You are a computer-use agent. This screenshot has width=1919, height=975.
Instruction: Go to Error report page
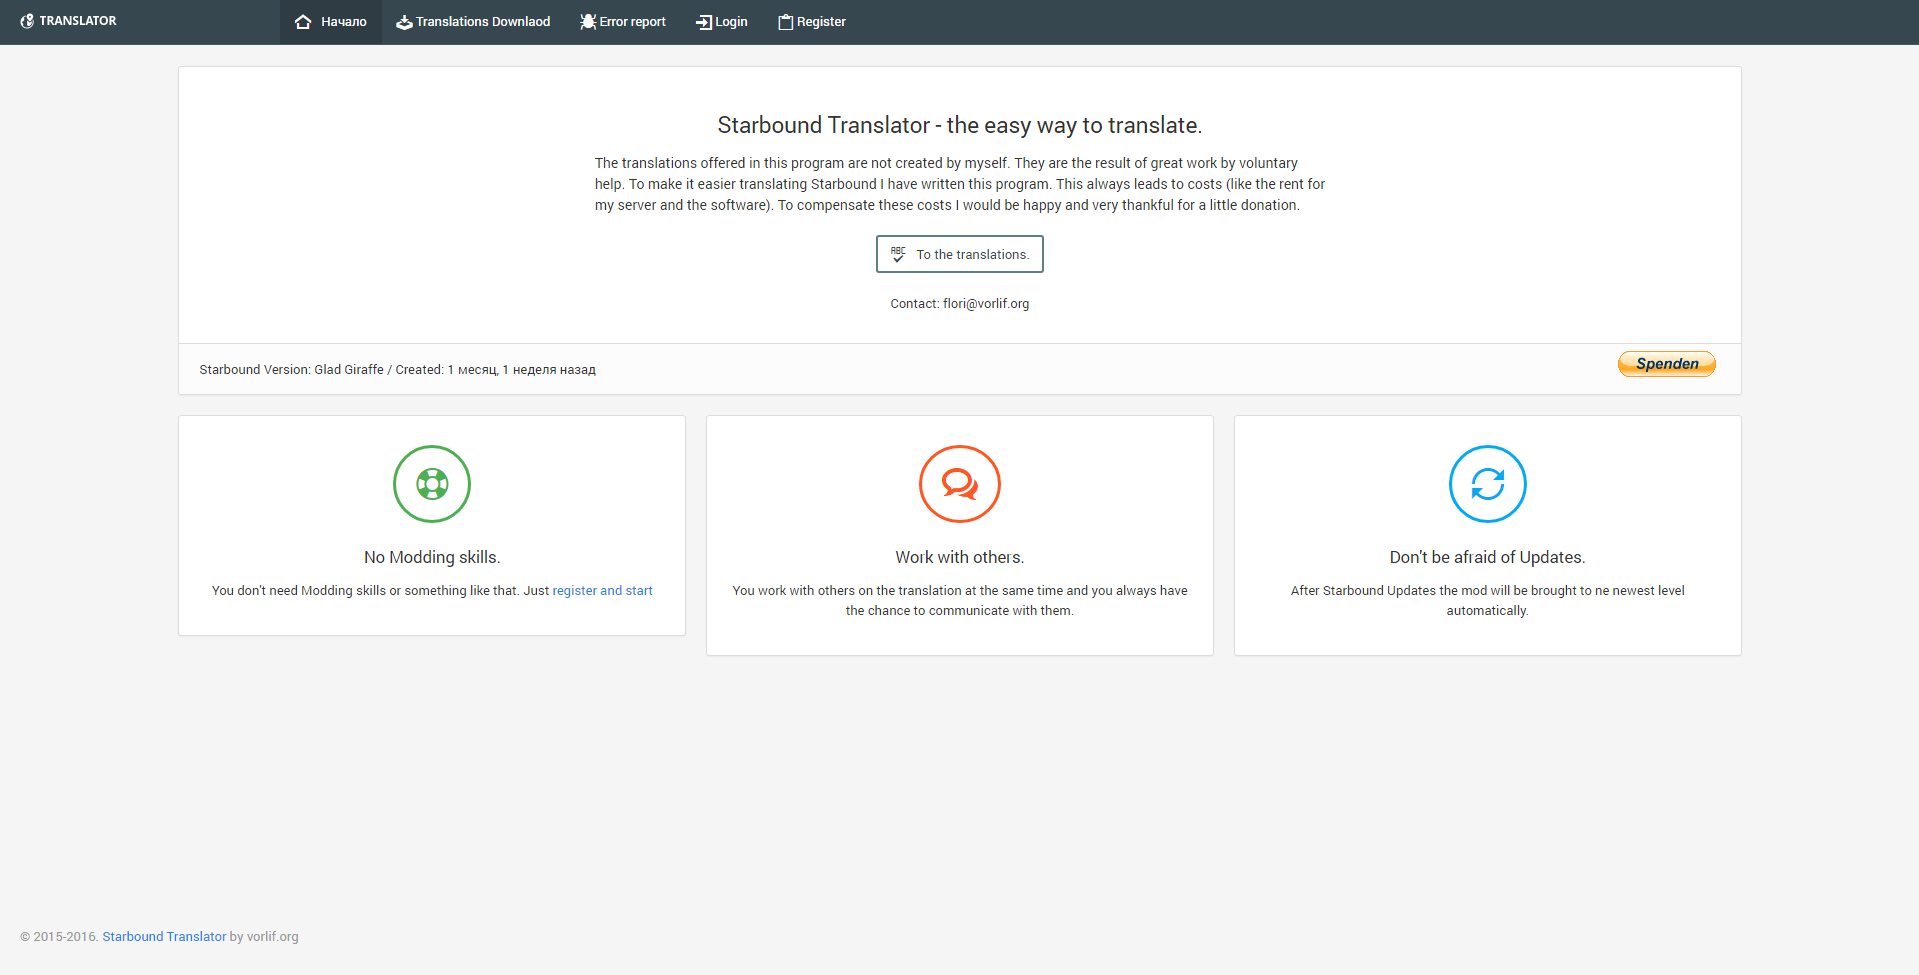[x=623, y=22]
